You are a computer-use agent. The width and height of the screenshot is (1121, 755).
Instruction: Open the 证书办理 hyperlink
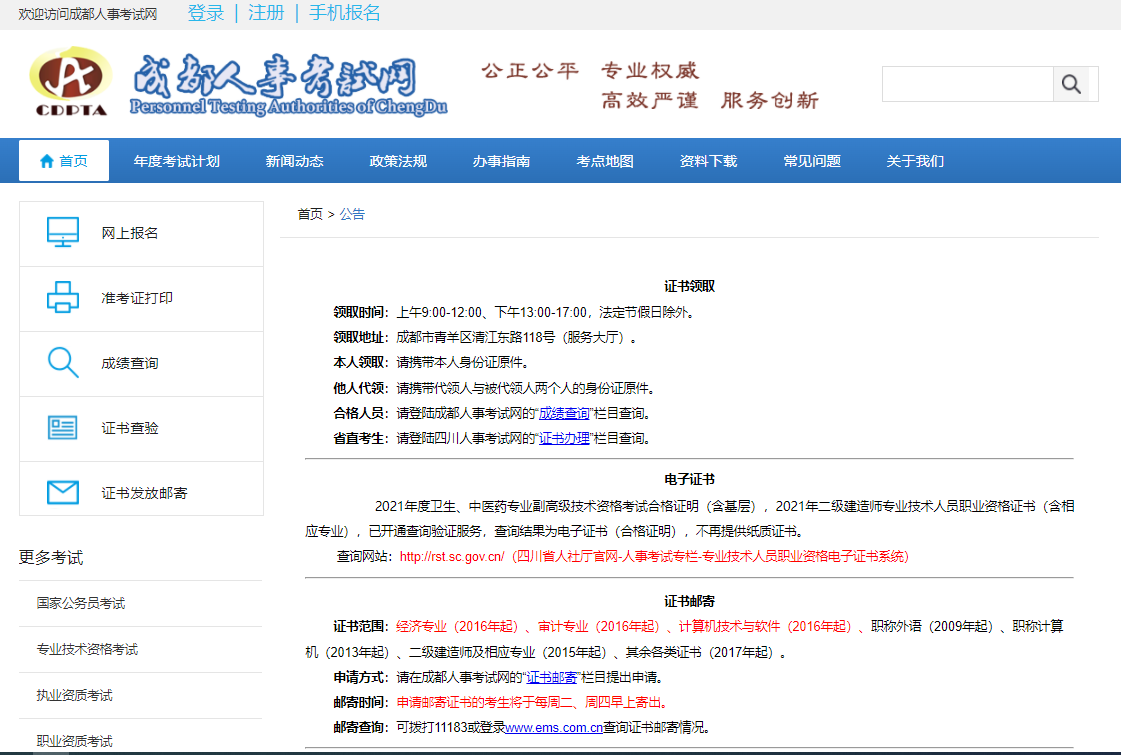pyautogui.click(x=564, y=438)
